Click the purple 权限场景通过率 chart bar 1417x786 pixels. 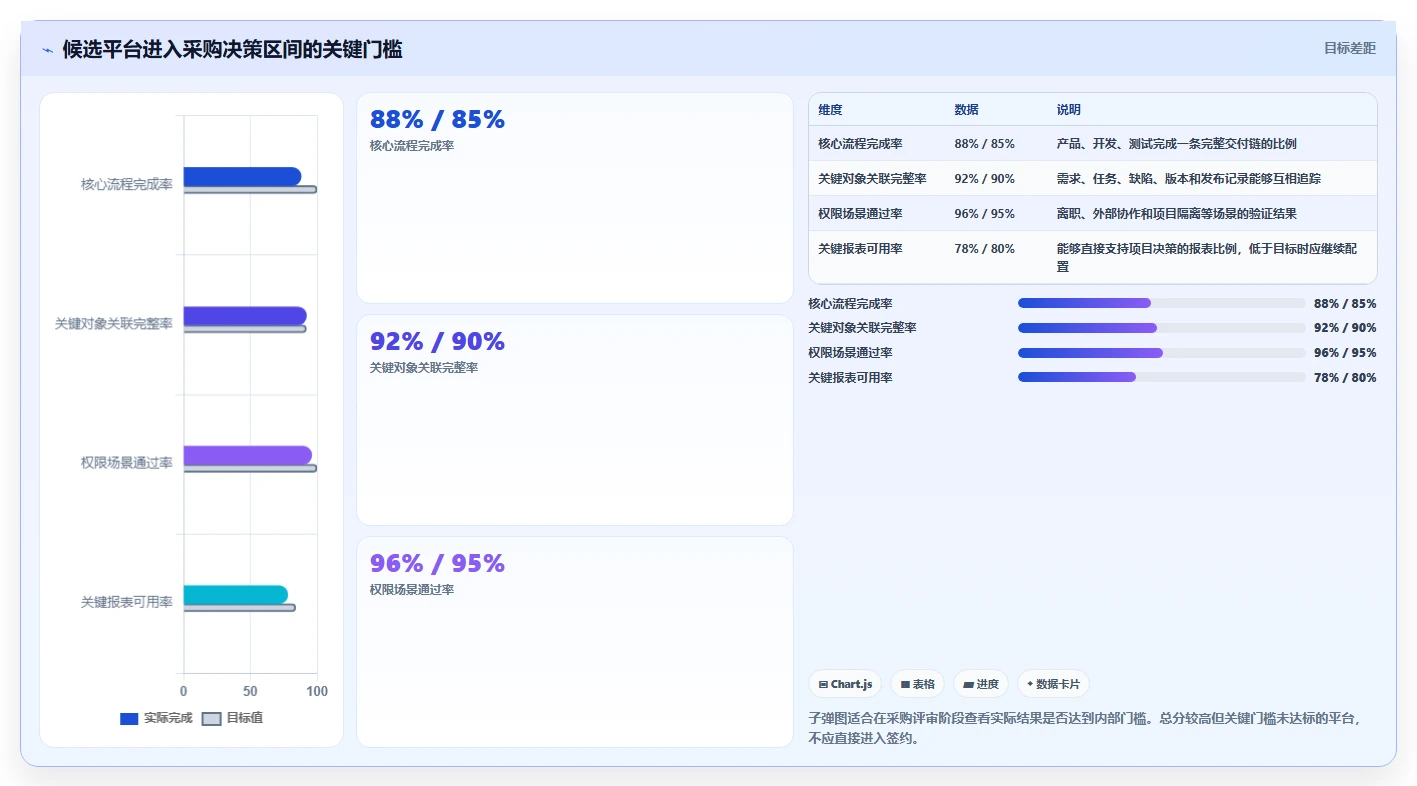pos(248,456)
